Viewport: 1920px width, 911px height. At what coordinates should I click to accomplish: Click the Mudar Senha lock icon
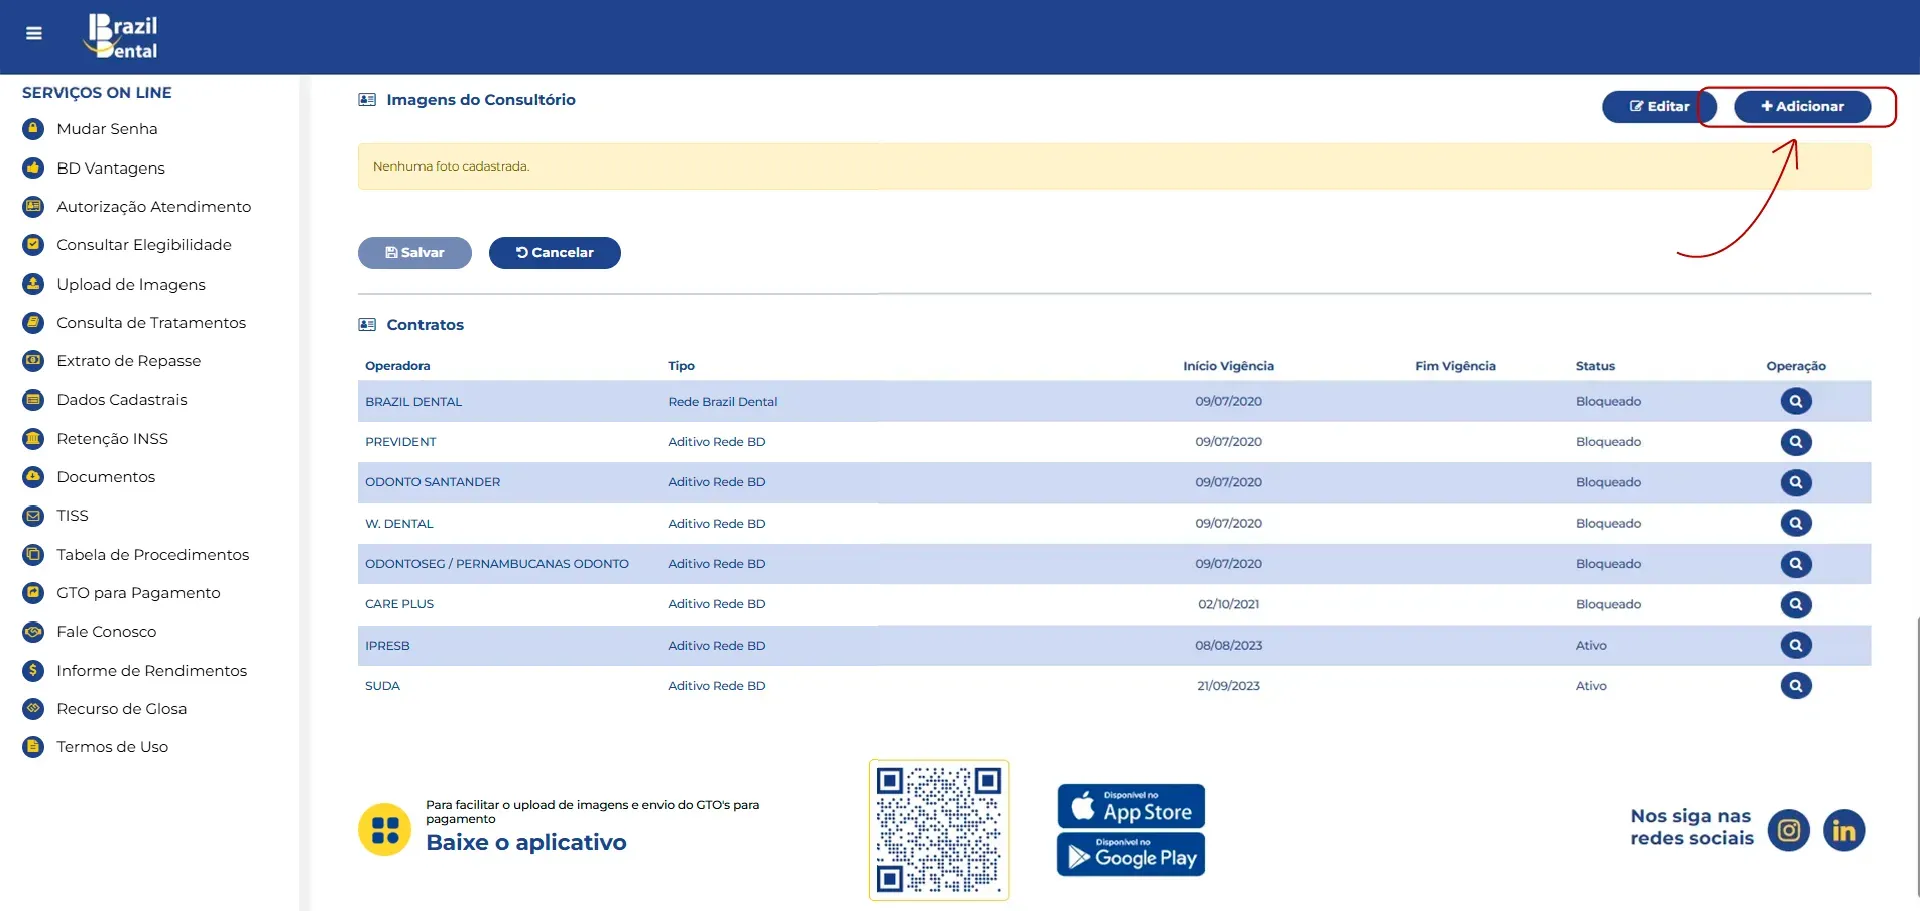point(33,129)
